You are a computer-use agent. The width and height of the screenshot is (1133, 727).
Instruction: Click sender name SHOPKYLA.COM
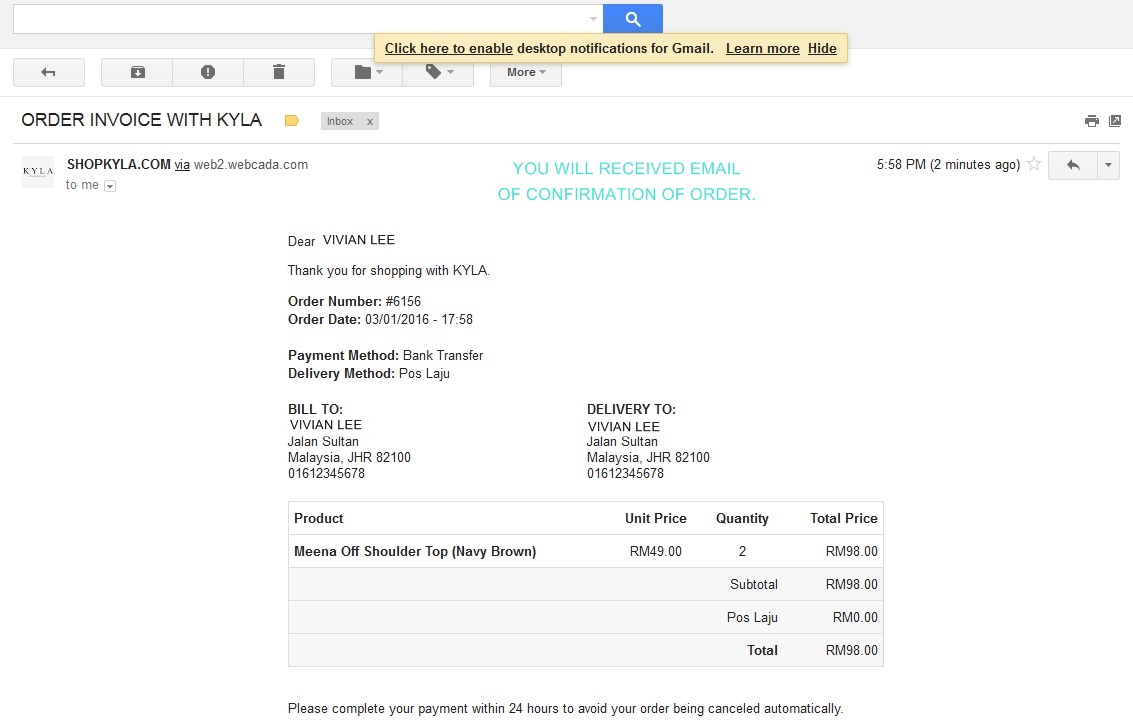coord(119,164)
